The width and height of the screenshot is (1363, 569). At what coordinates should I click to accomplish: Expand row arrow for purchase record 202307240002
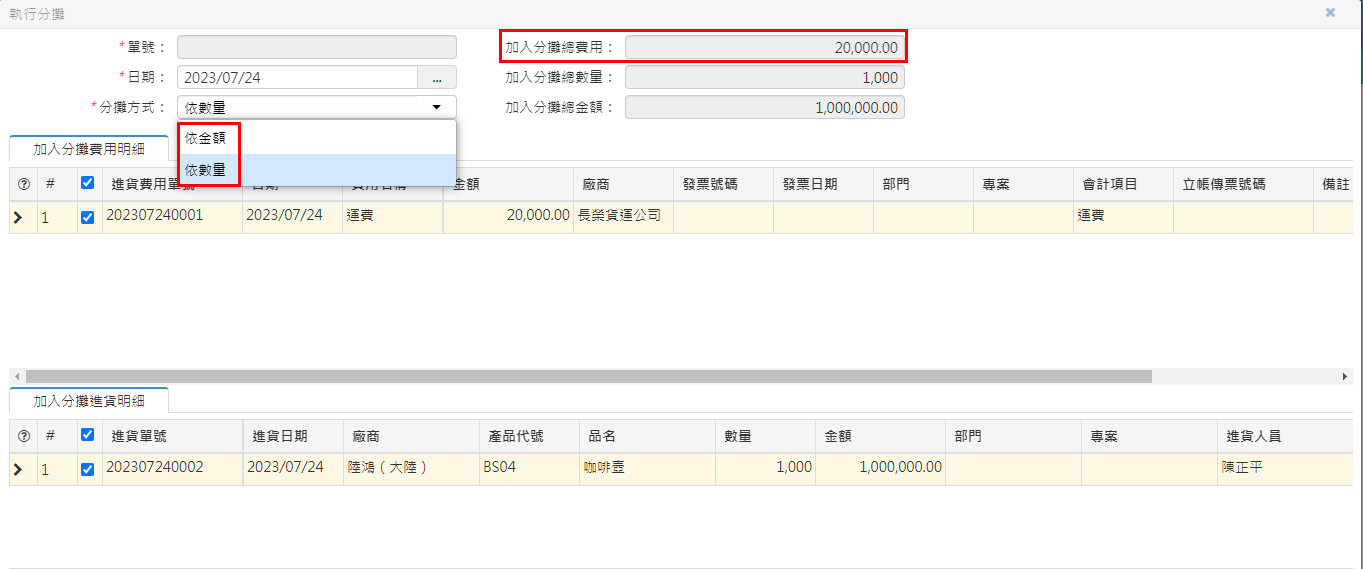(x=18, y=469)
